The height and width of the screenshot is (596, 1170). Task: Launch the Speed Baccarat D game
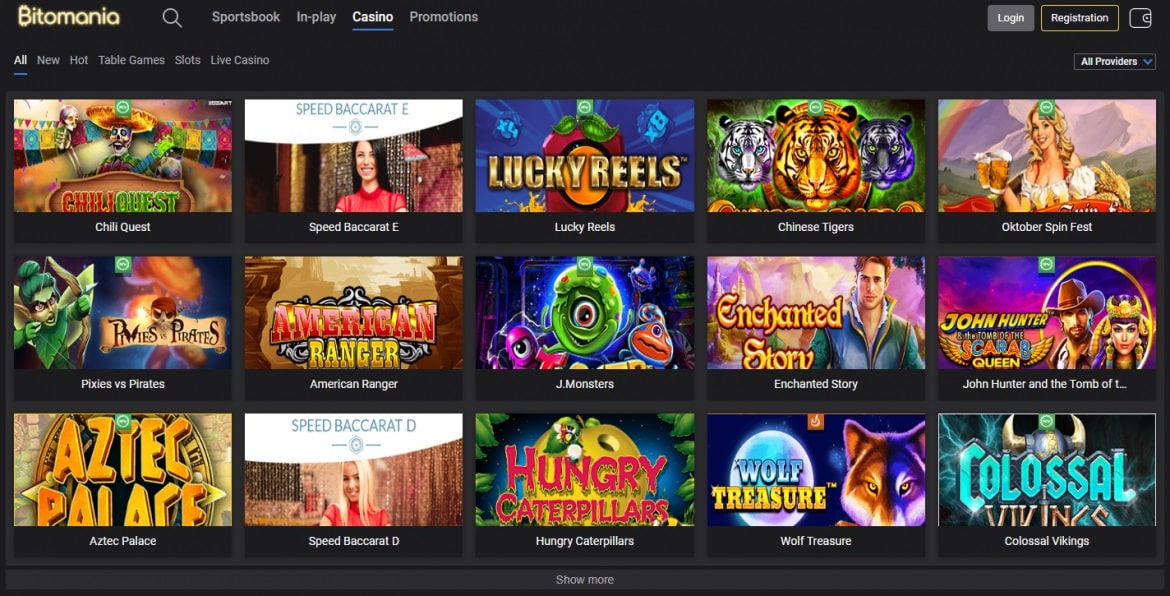click(353, 470)
